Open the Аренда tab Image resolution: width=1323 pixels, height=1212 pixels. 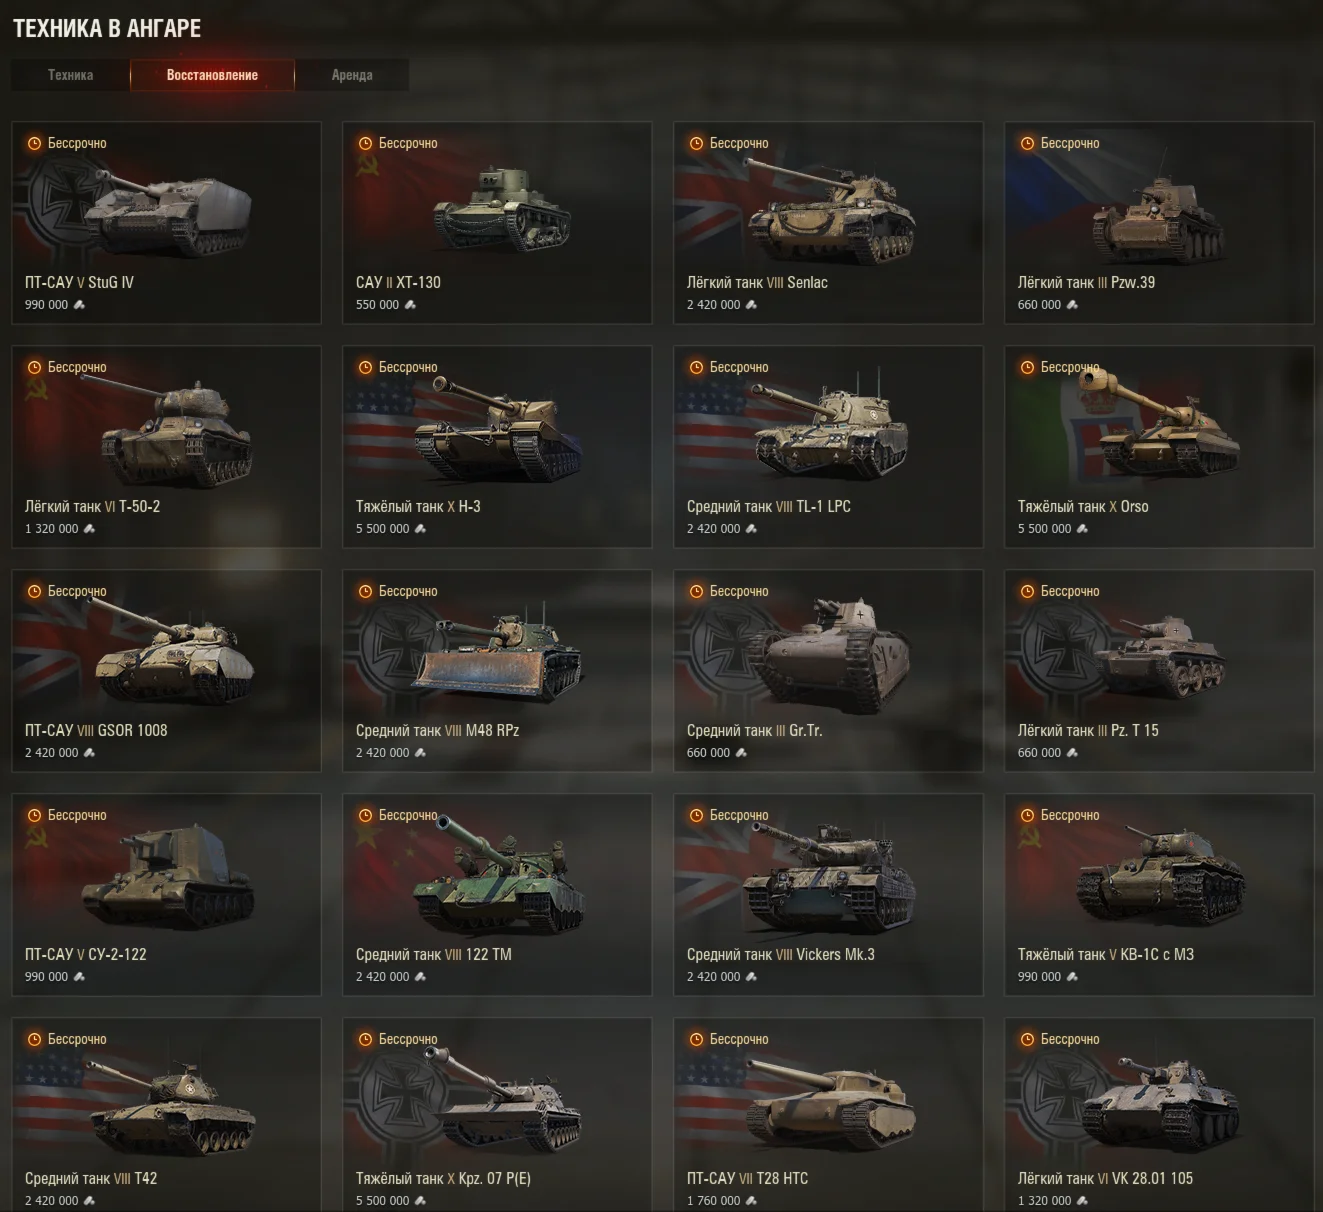click(352, 75)
